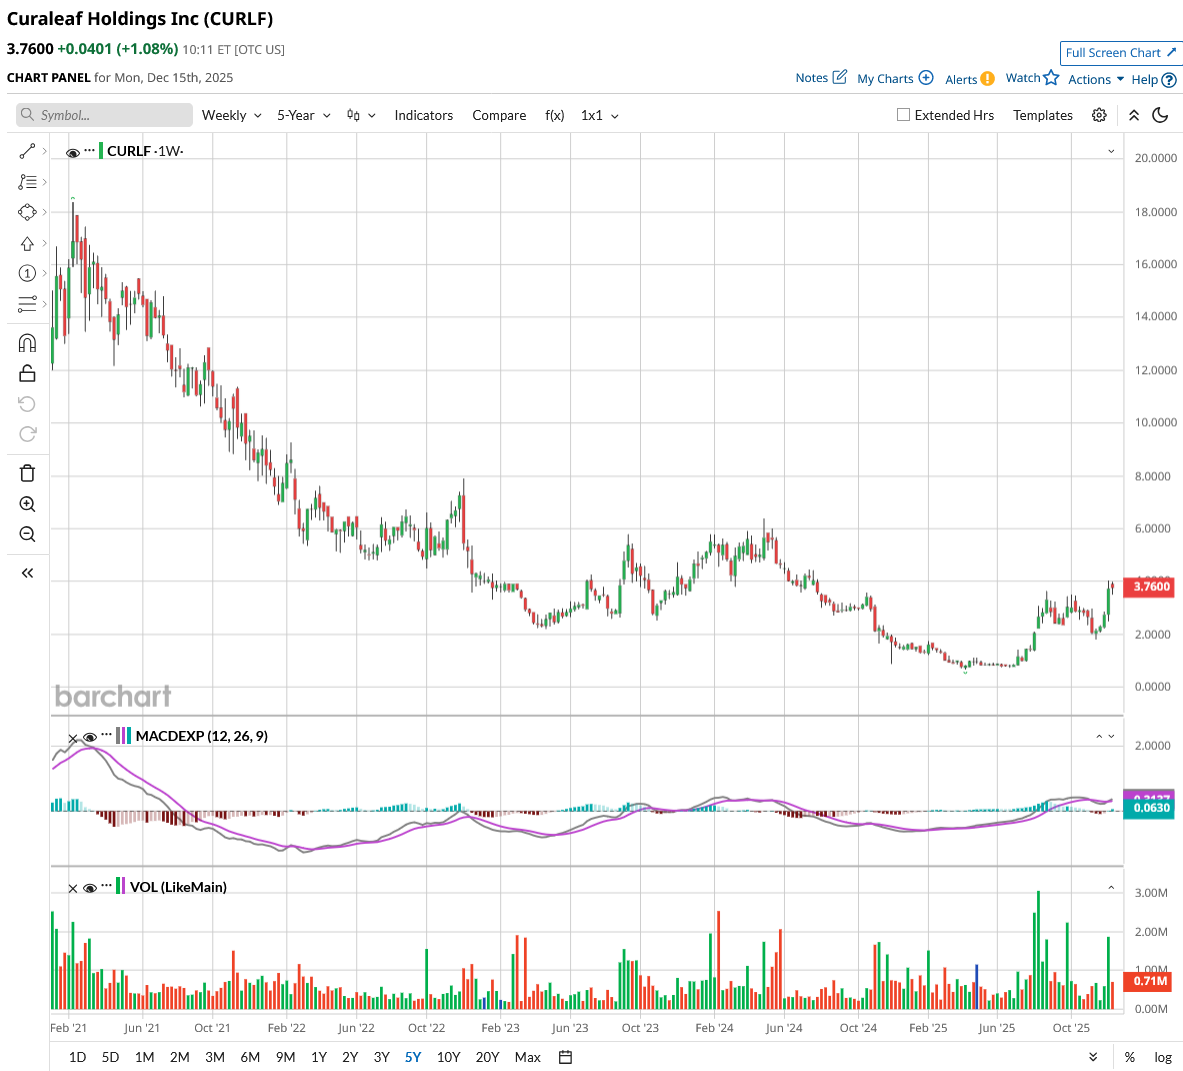Open the f(x) expressions menu
The width and height of the screenshot is (1183, 1071).
555,115
